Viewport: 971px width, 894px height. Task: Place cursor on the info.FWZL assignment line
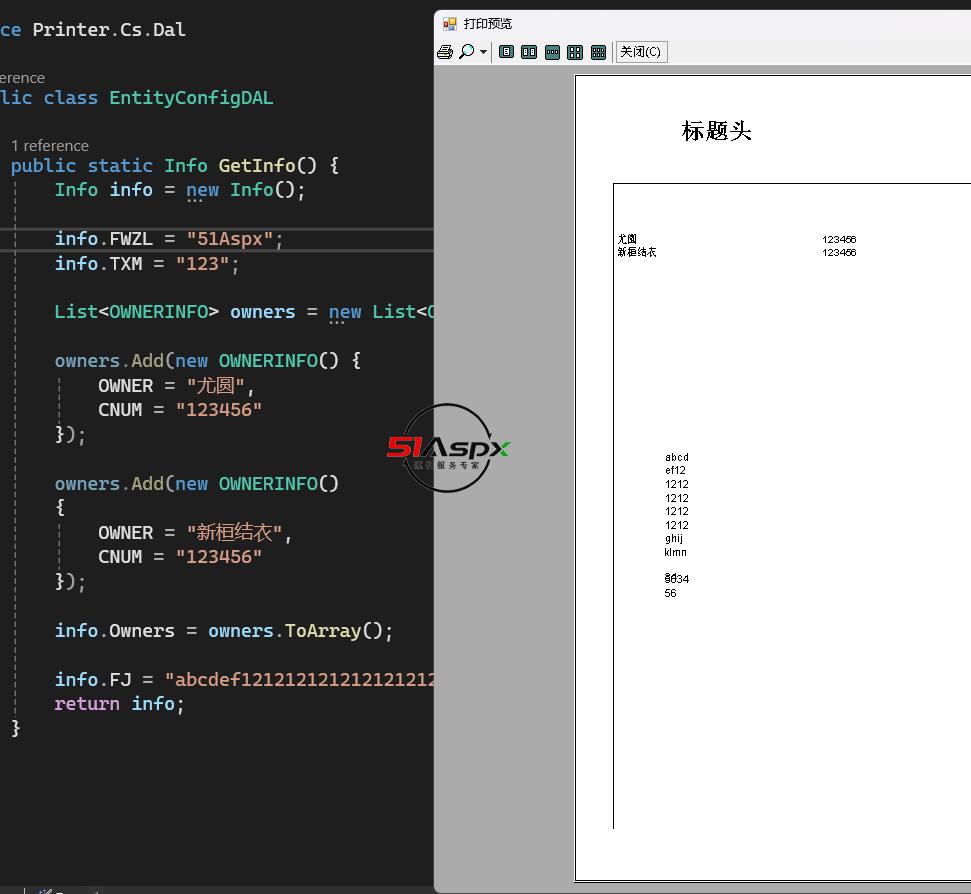click(169, 239)
